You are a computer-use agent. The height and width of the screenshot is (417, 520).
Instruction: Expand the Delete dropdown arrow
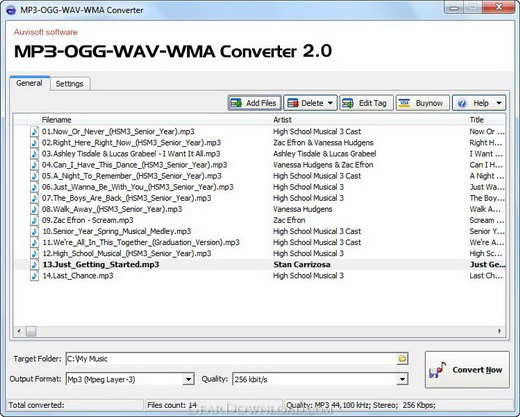click(330, 103)
